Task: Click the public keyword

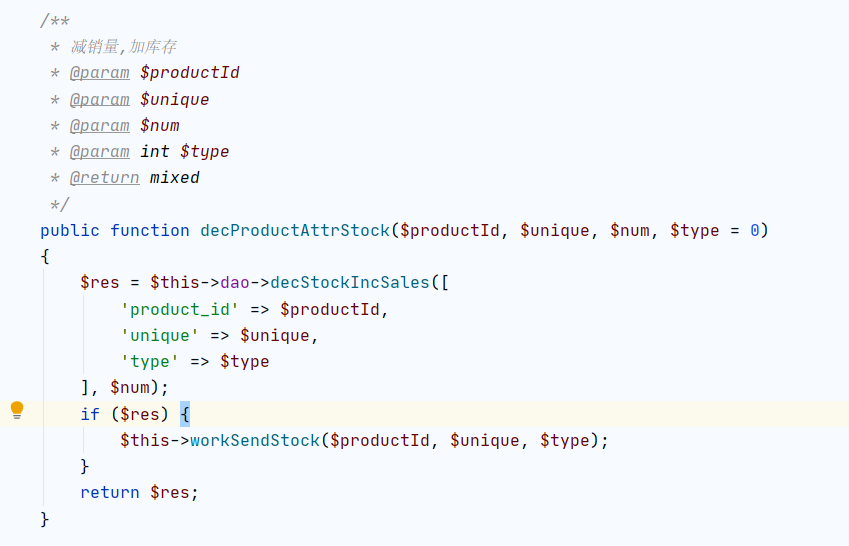Action: [x=70, y=230]
